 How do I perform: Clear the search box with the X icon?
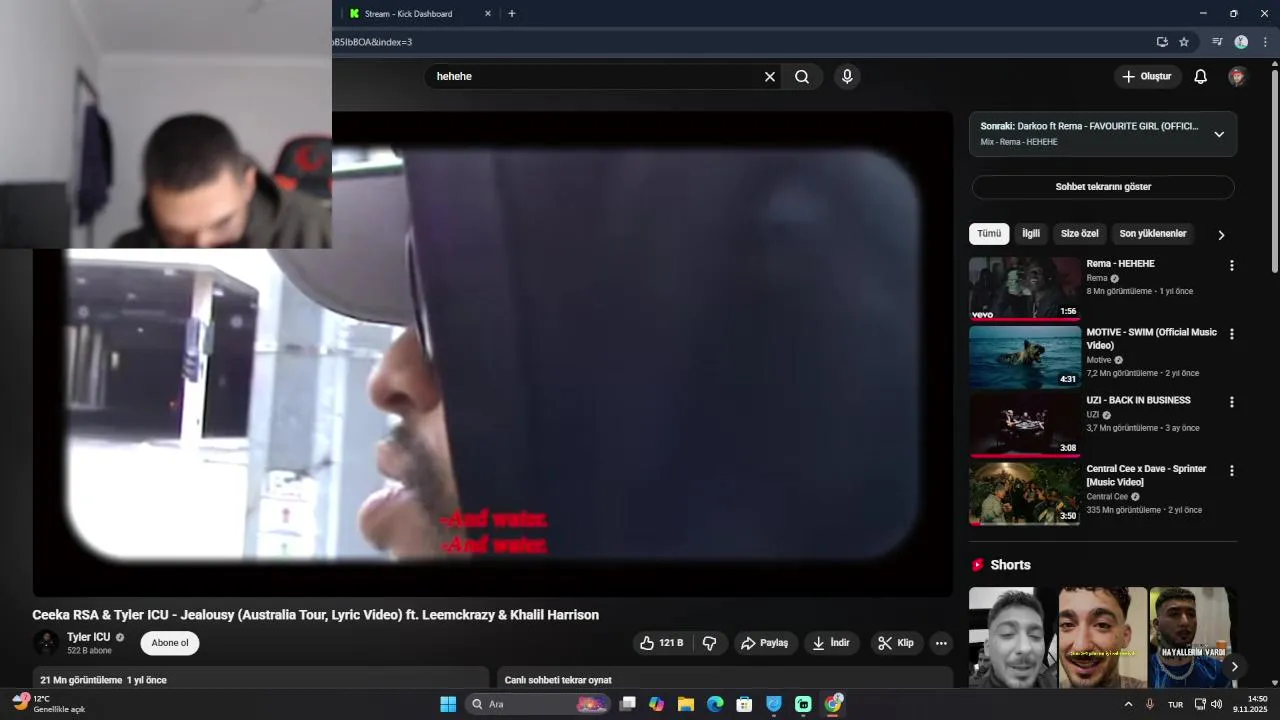pyautogui.click(x=770, y=77)
